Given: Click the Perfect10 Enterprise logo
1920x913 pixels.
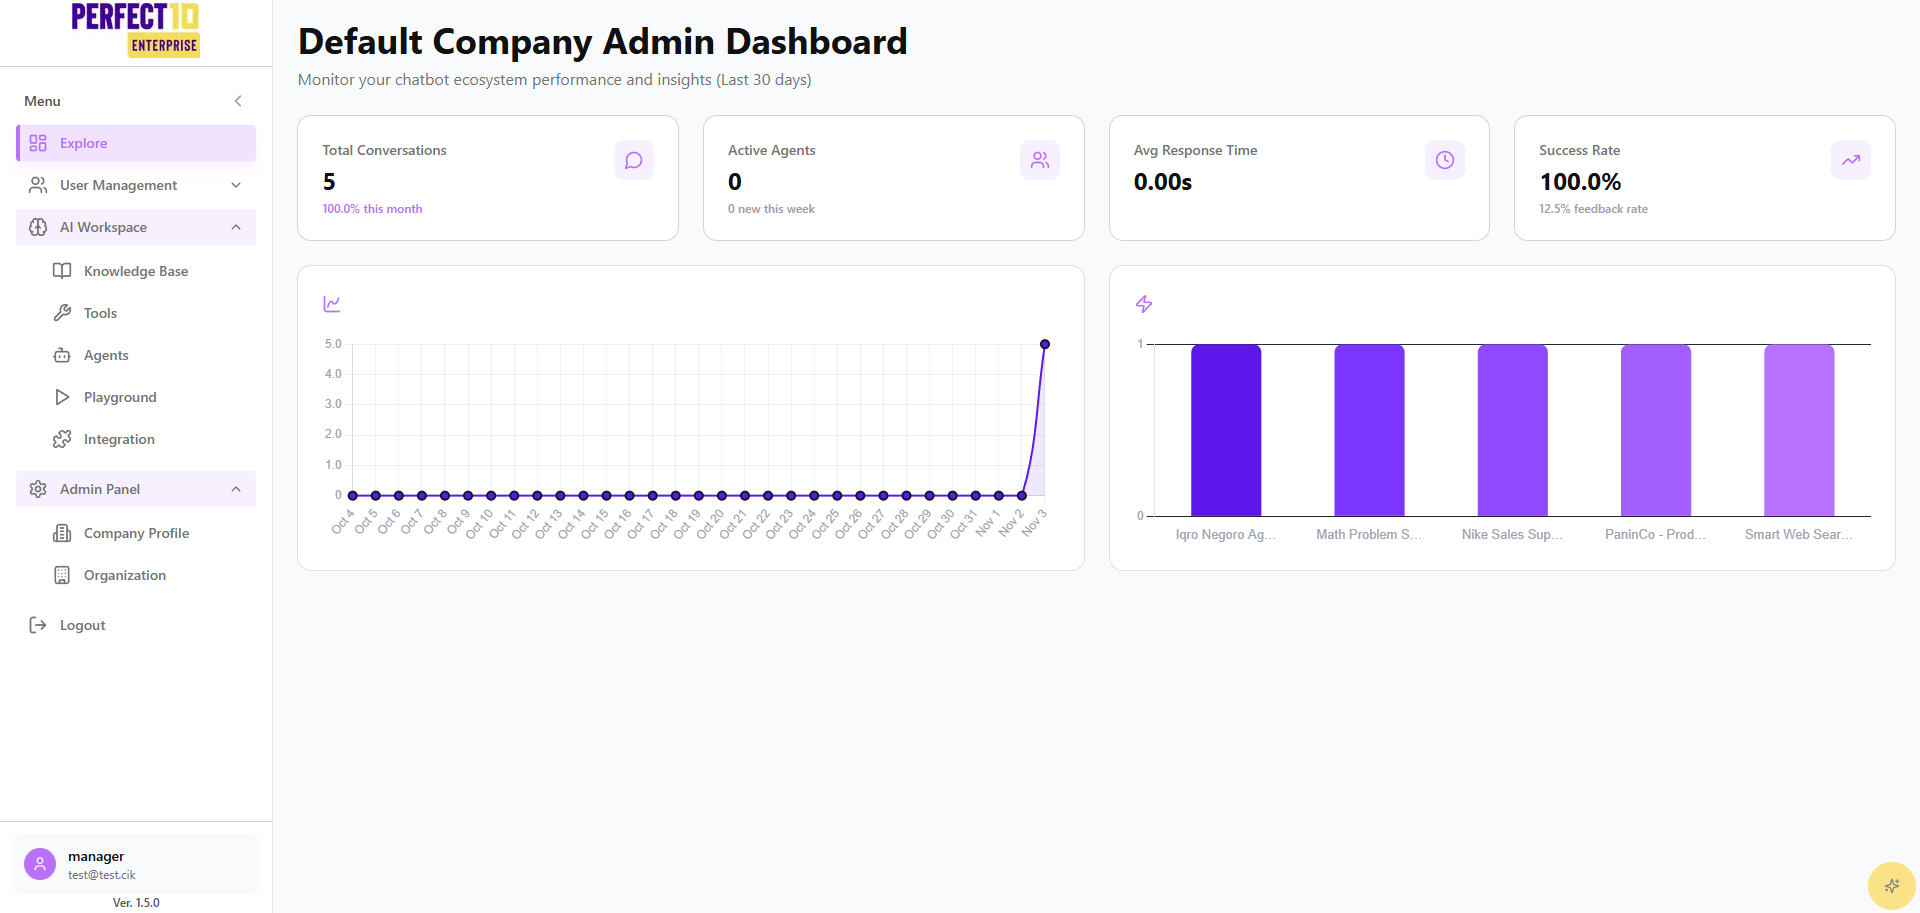Looking at the screenshot, I should point(135,30).
